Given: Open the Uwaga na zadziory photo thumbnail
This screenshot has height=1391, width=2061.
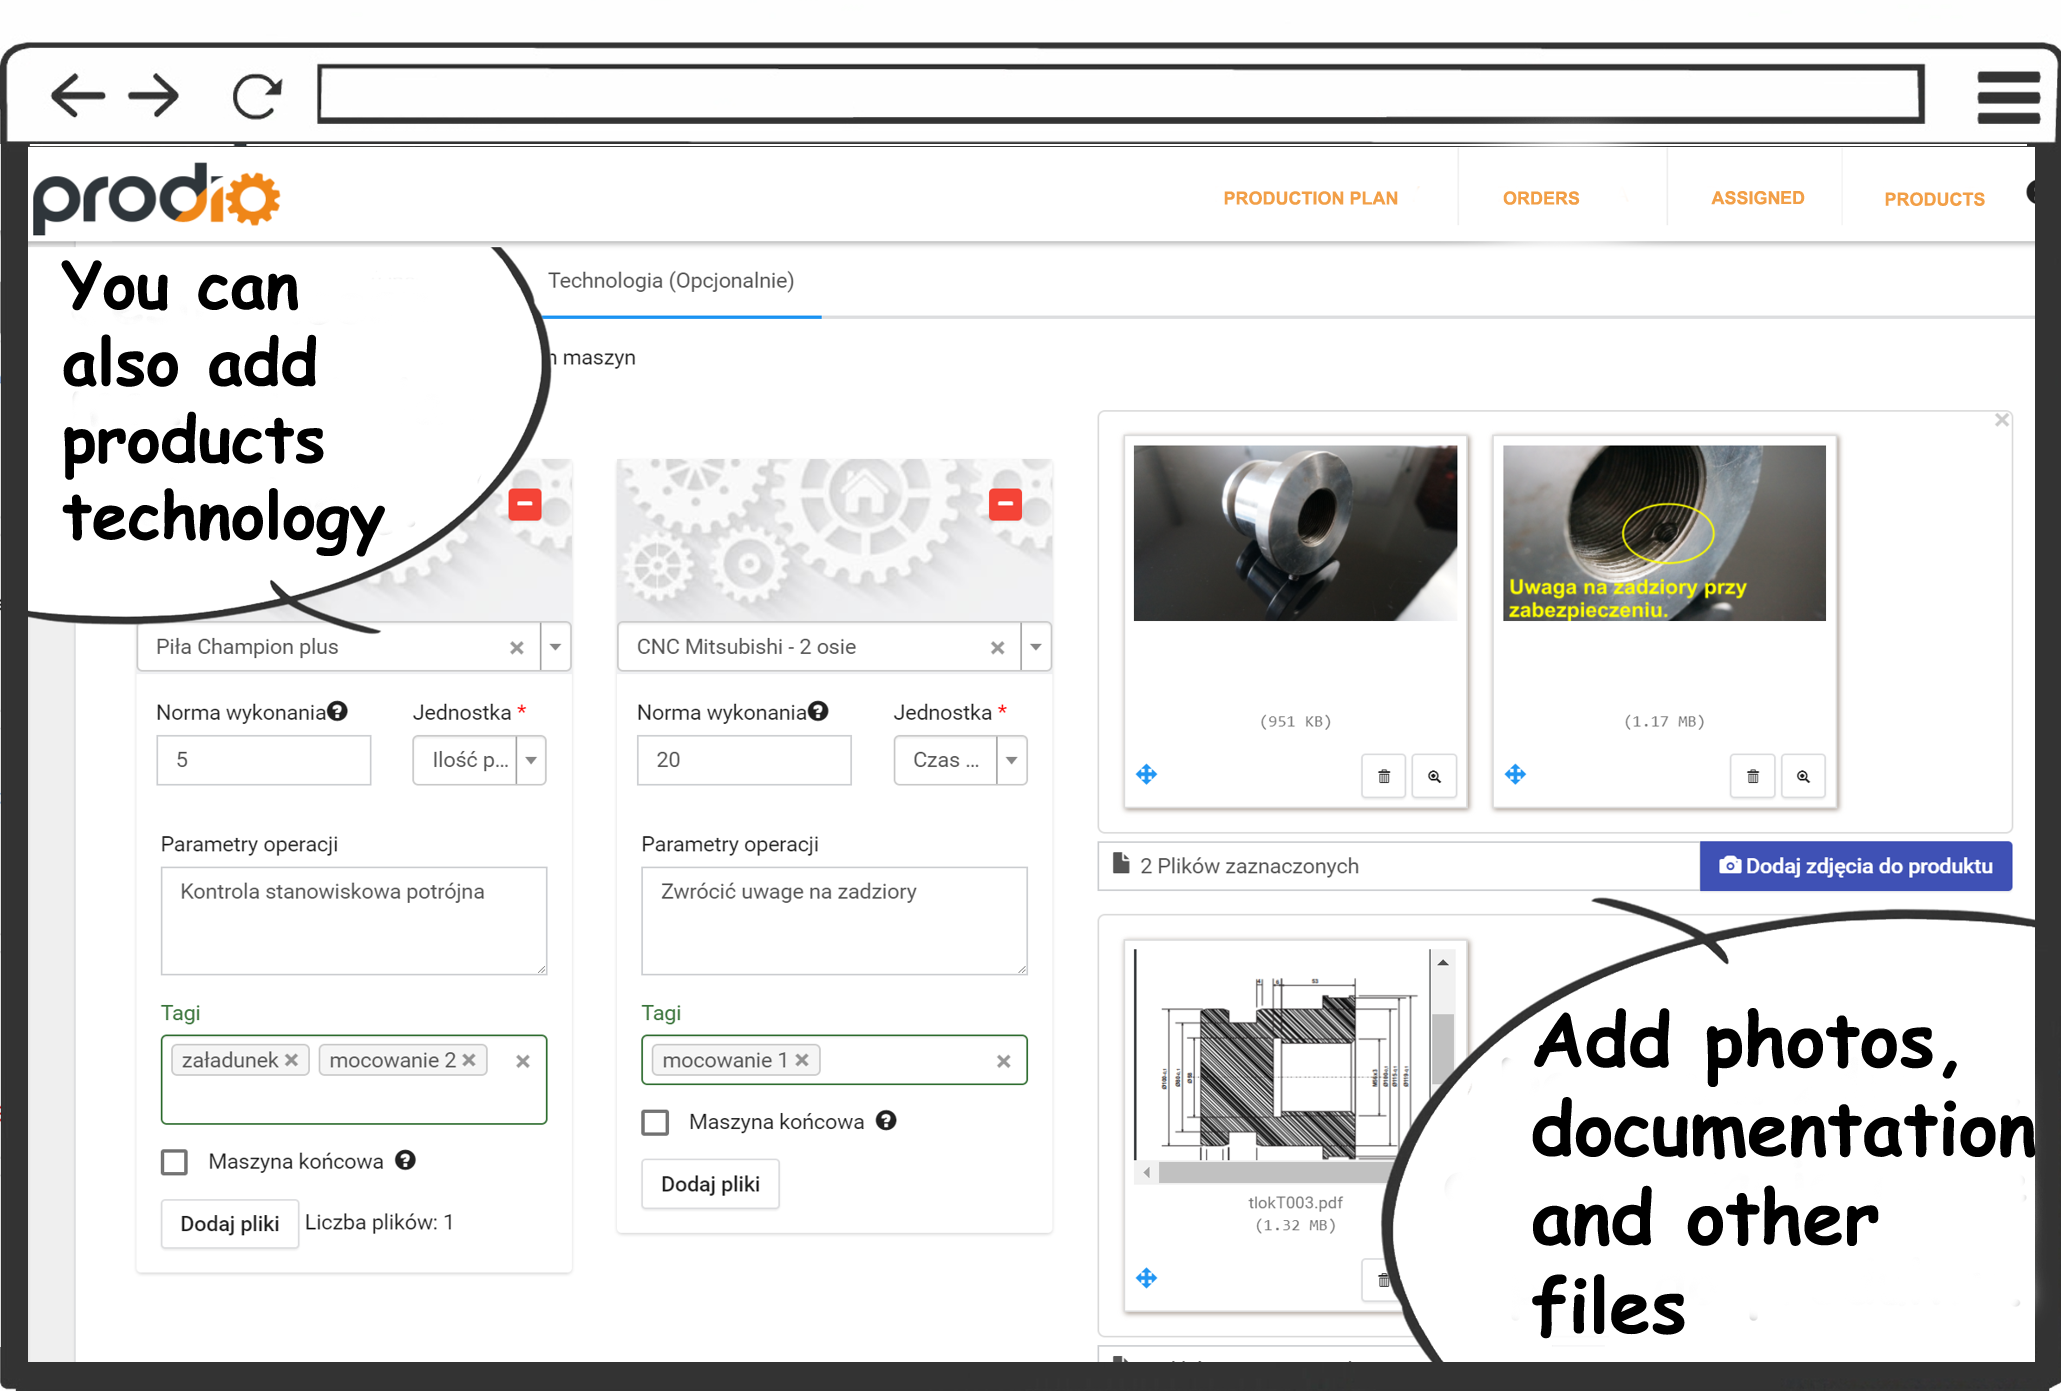Looking at the screenshot, I should click(x=1664, y=533).
